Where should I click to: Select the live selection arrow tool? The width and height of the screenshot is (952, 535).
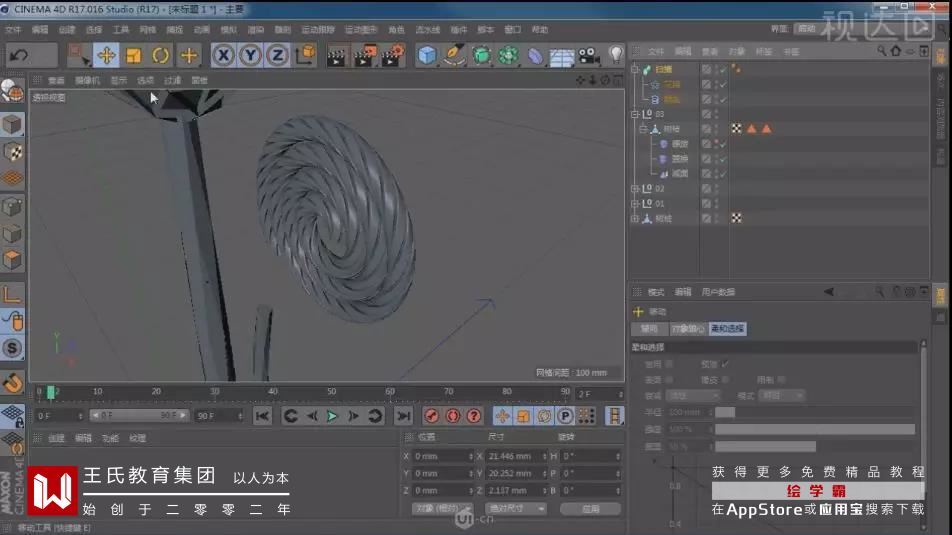pos(78,55)
